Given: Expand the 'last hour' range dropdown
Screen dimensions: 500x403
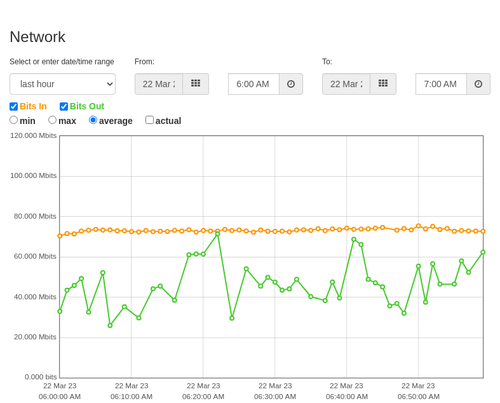Looking at the screenshot, I should 63,84.
